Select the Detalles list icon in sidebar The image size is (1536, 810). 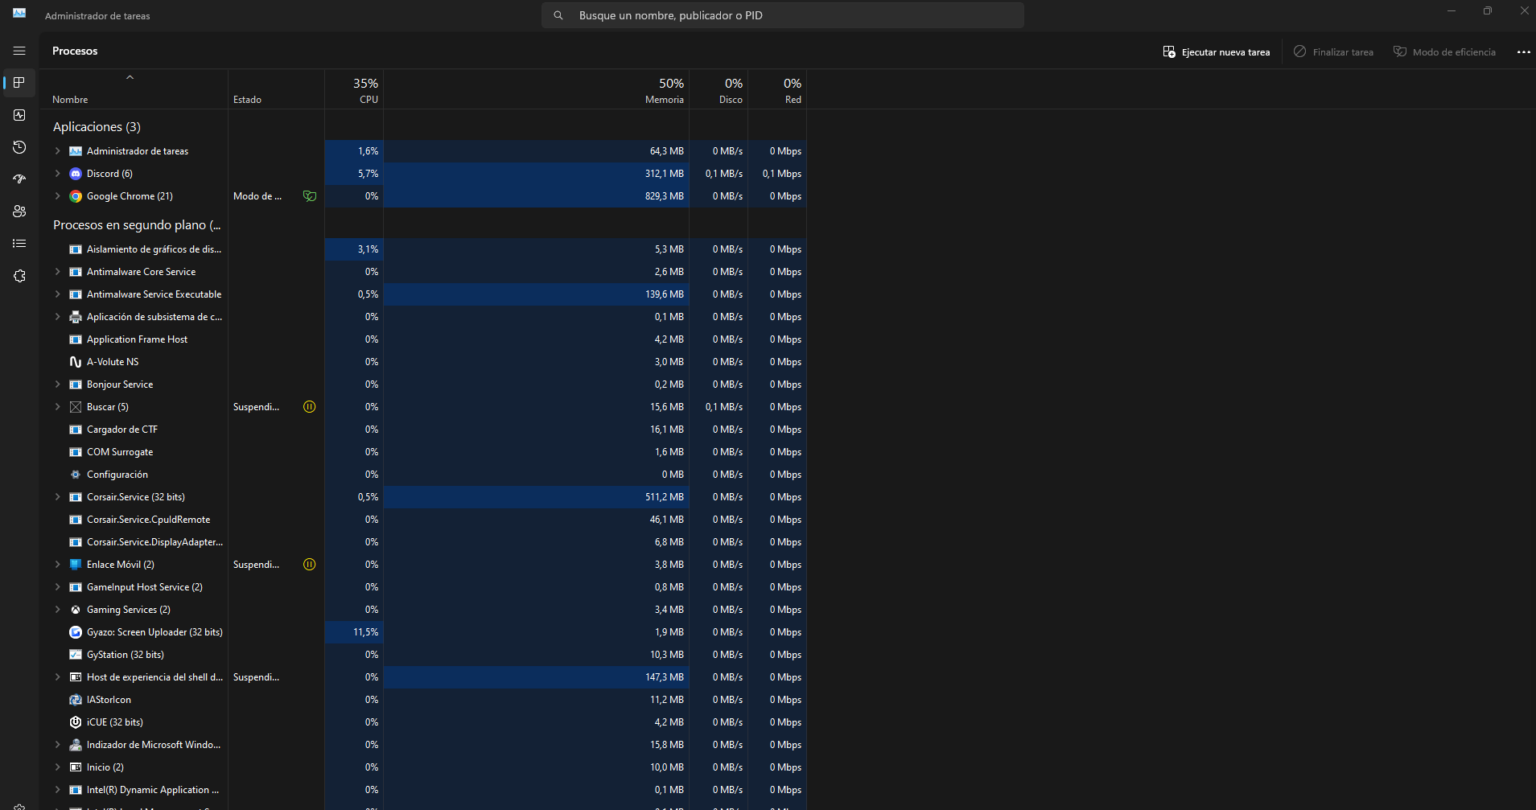point(18,243)
